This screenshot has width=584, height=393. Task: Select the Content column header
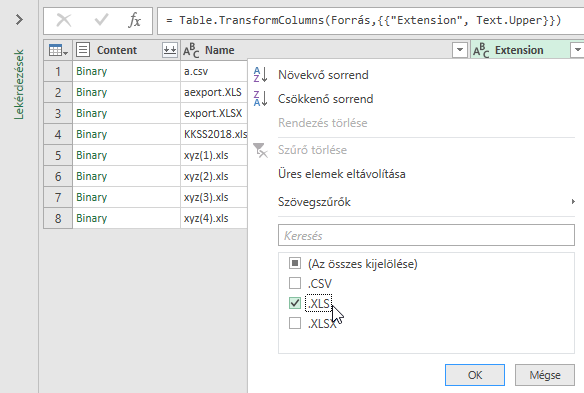(x=117, y=50)
